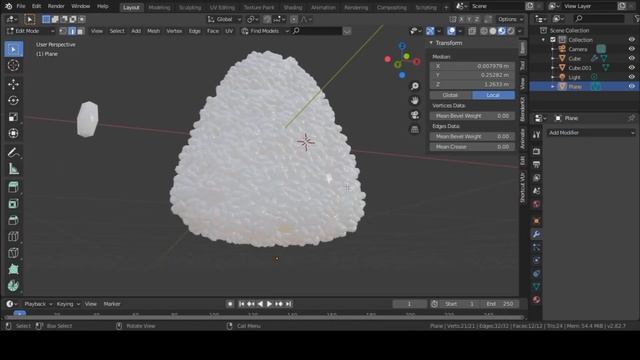Select the Move tool
The image size is (640, 360).
13,84
